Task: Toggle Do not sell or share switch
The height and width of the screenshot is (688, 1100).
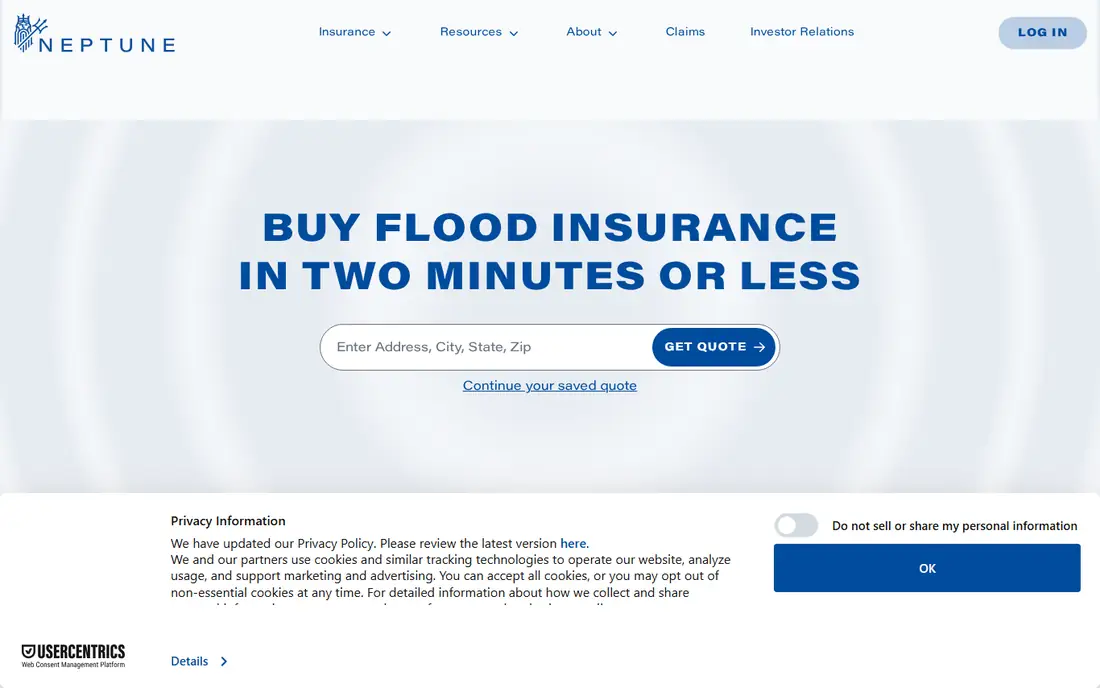Action: pos(796,525)
